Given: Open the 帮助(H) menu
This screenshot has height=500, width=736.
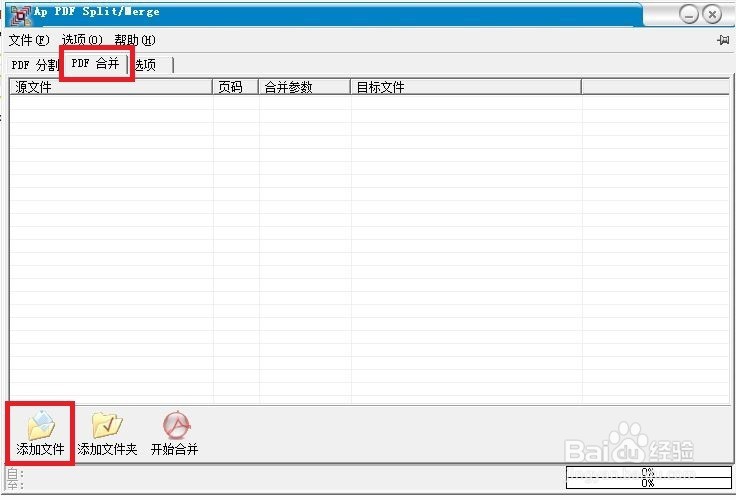Looking at the screenshot, I should pos(135,40).
